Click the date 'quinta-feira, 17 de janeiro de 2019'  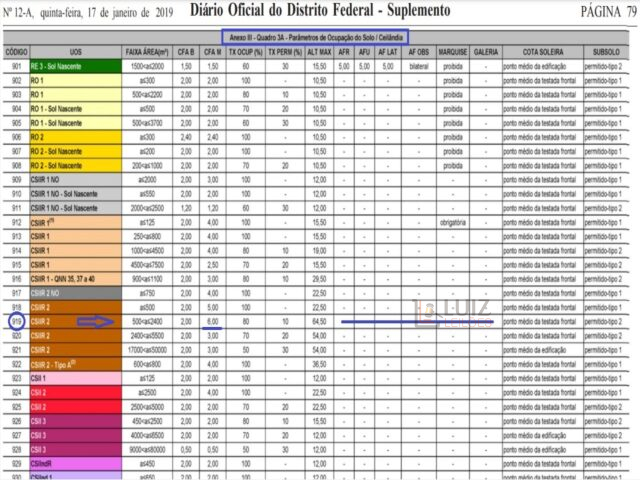[106, 13]
